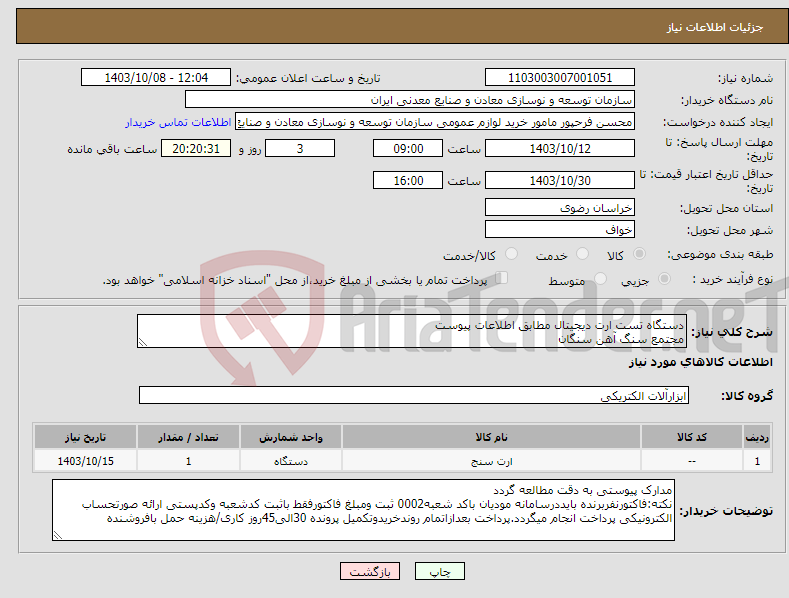789x598 pixels.
Task: Click the need date cell 1403/10/15
Action: click(x=85, y=461)
